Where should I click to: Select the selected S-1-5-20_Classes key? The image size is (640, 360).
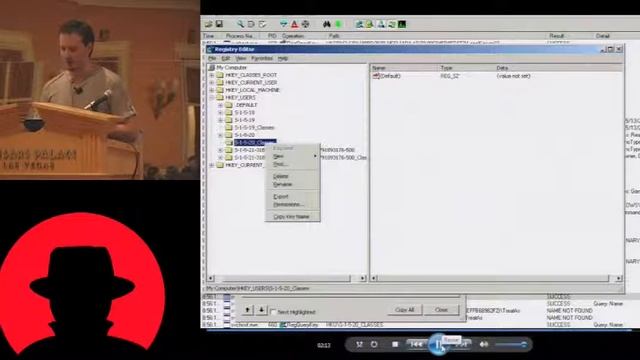tap(255, 142)
